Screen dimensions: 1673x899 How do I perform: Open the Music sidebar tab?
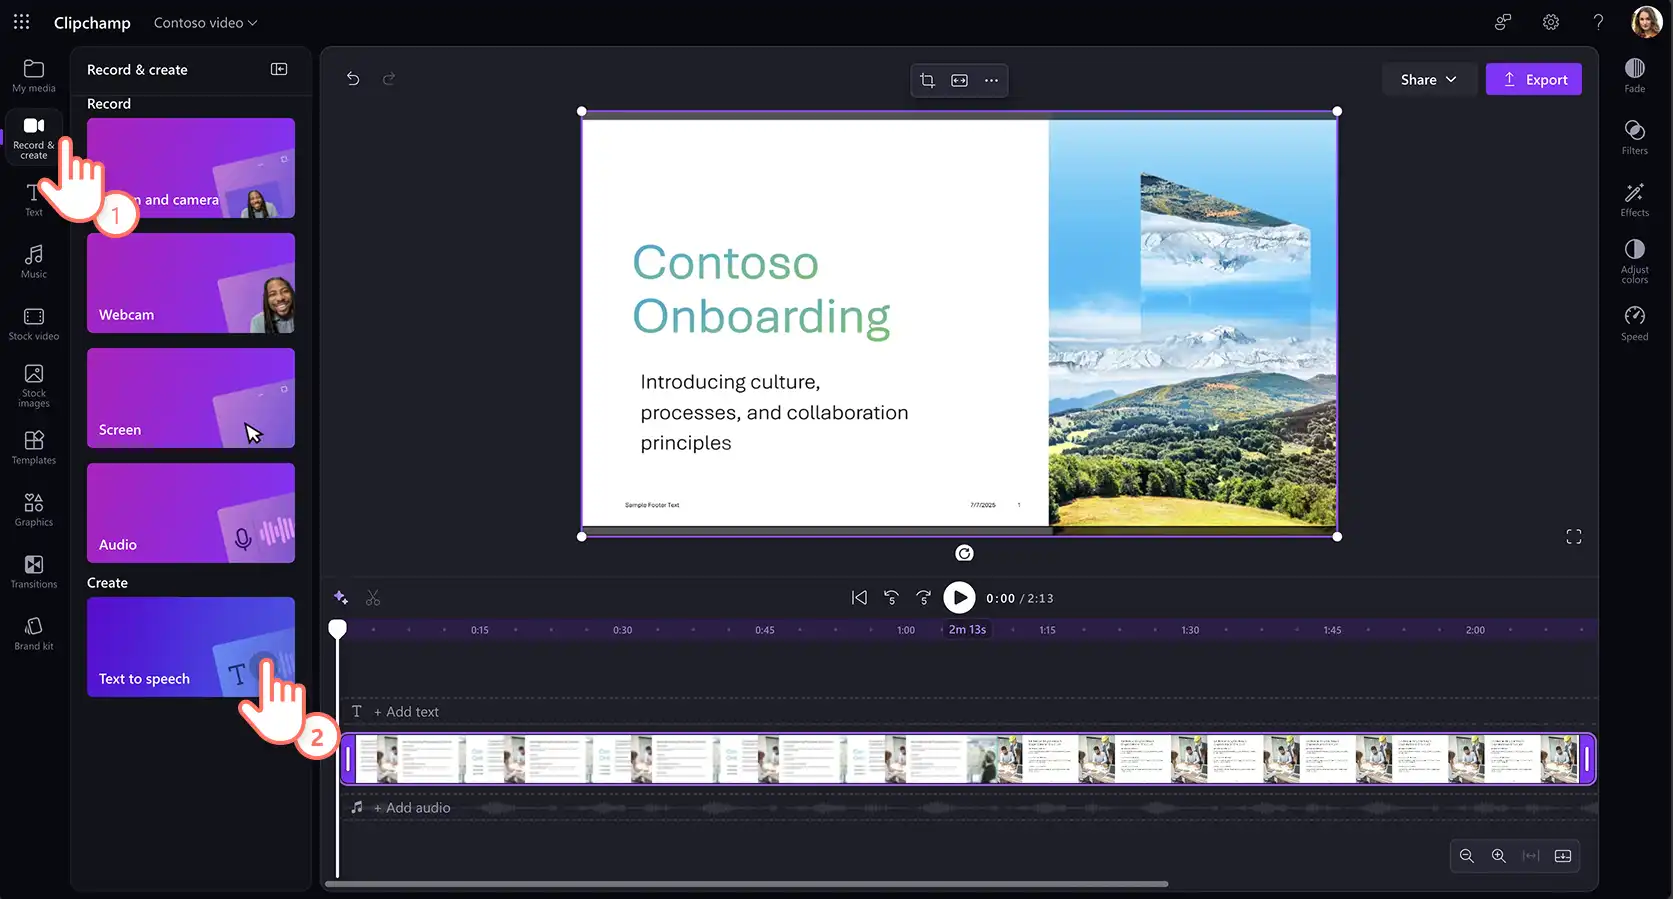coord(33,261)
